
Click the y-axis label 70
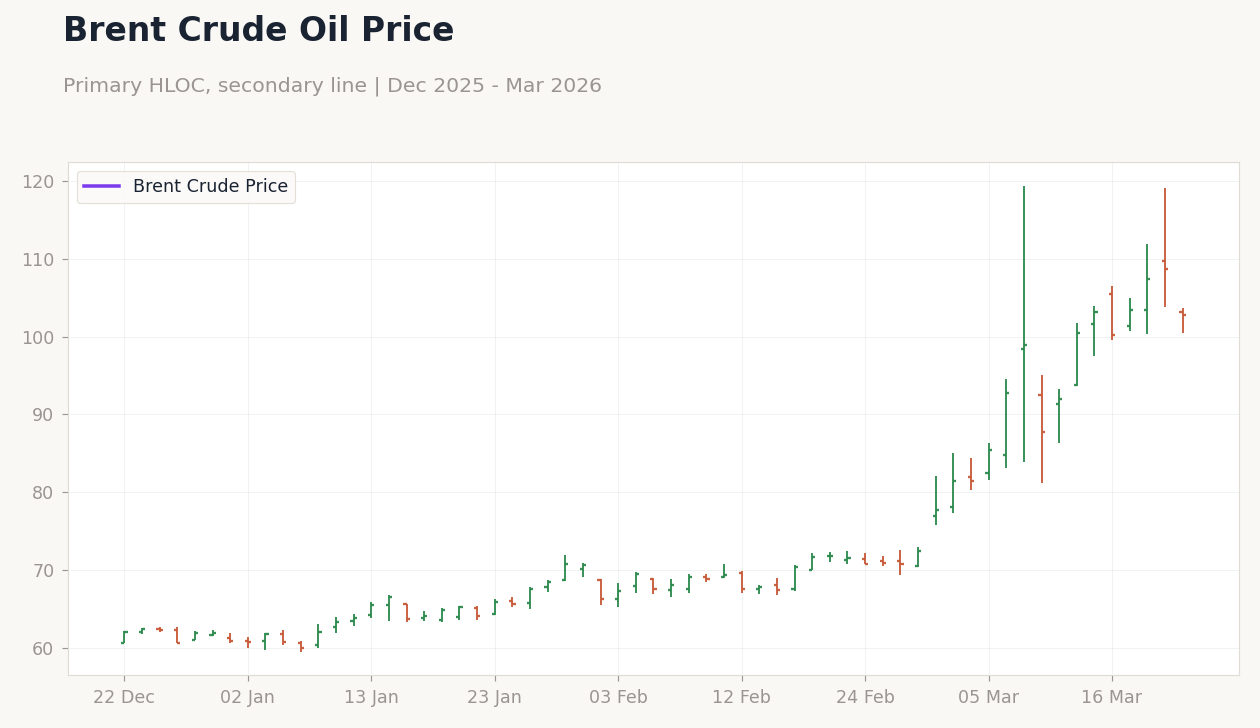pyautogui.click(x=42, y=571)
